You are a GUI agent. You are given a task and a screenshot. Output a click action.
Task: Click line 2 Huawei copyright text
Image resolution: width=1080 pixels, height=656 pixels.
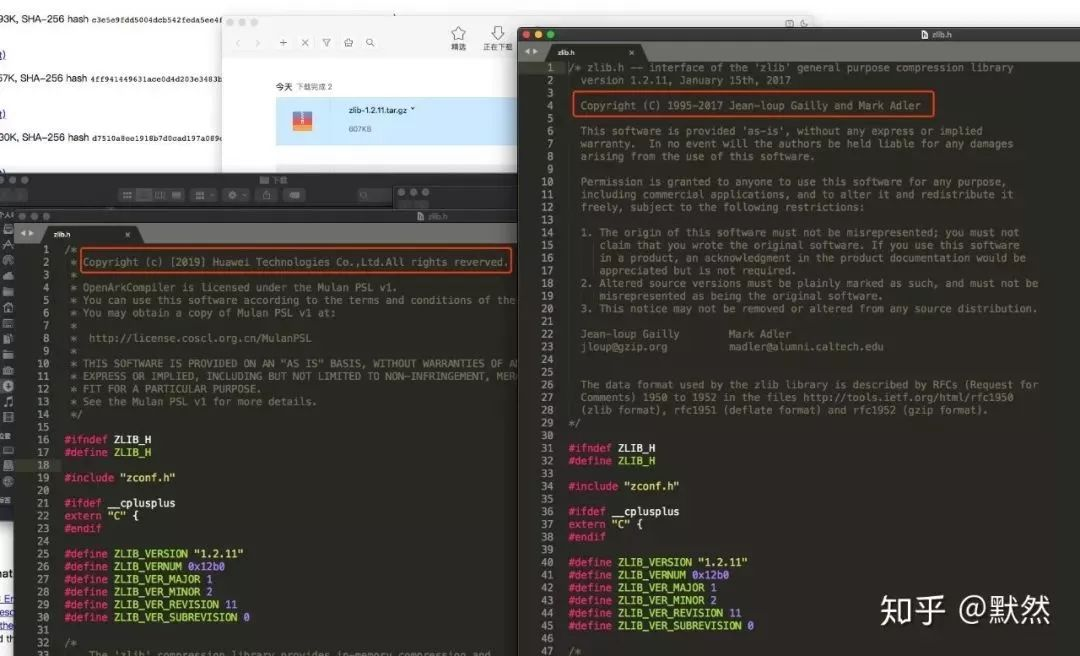[295, 262]
